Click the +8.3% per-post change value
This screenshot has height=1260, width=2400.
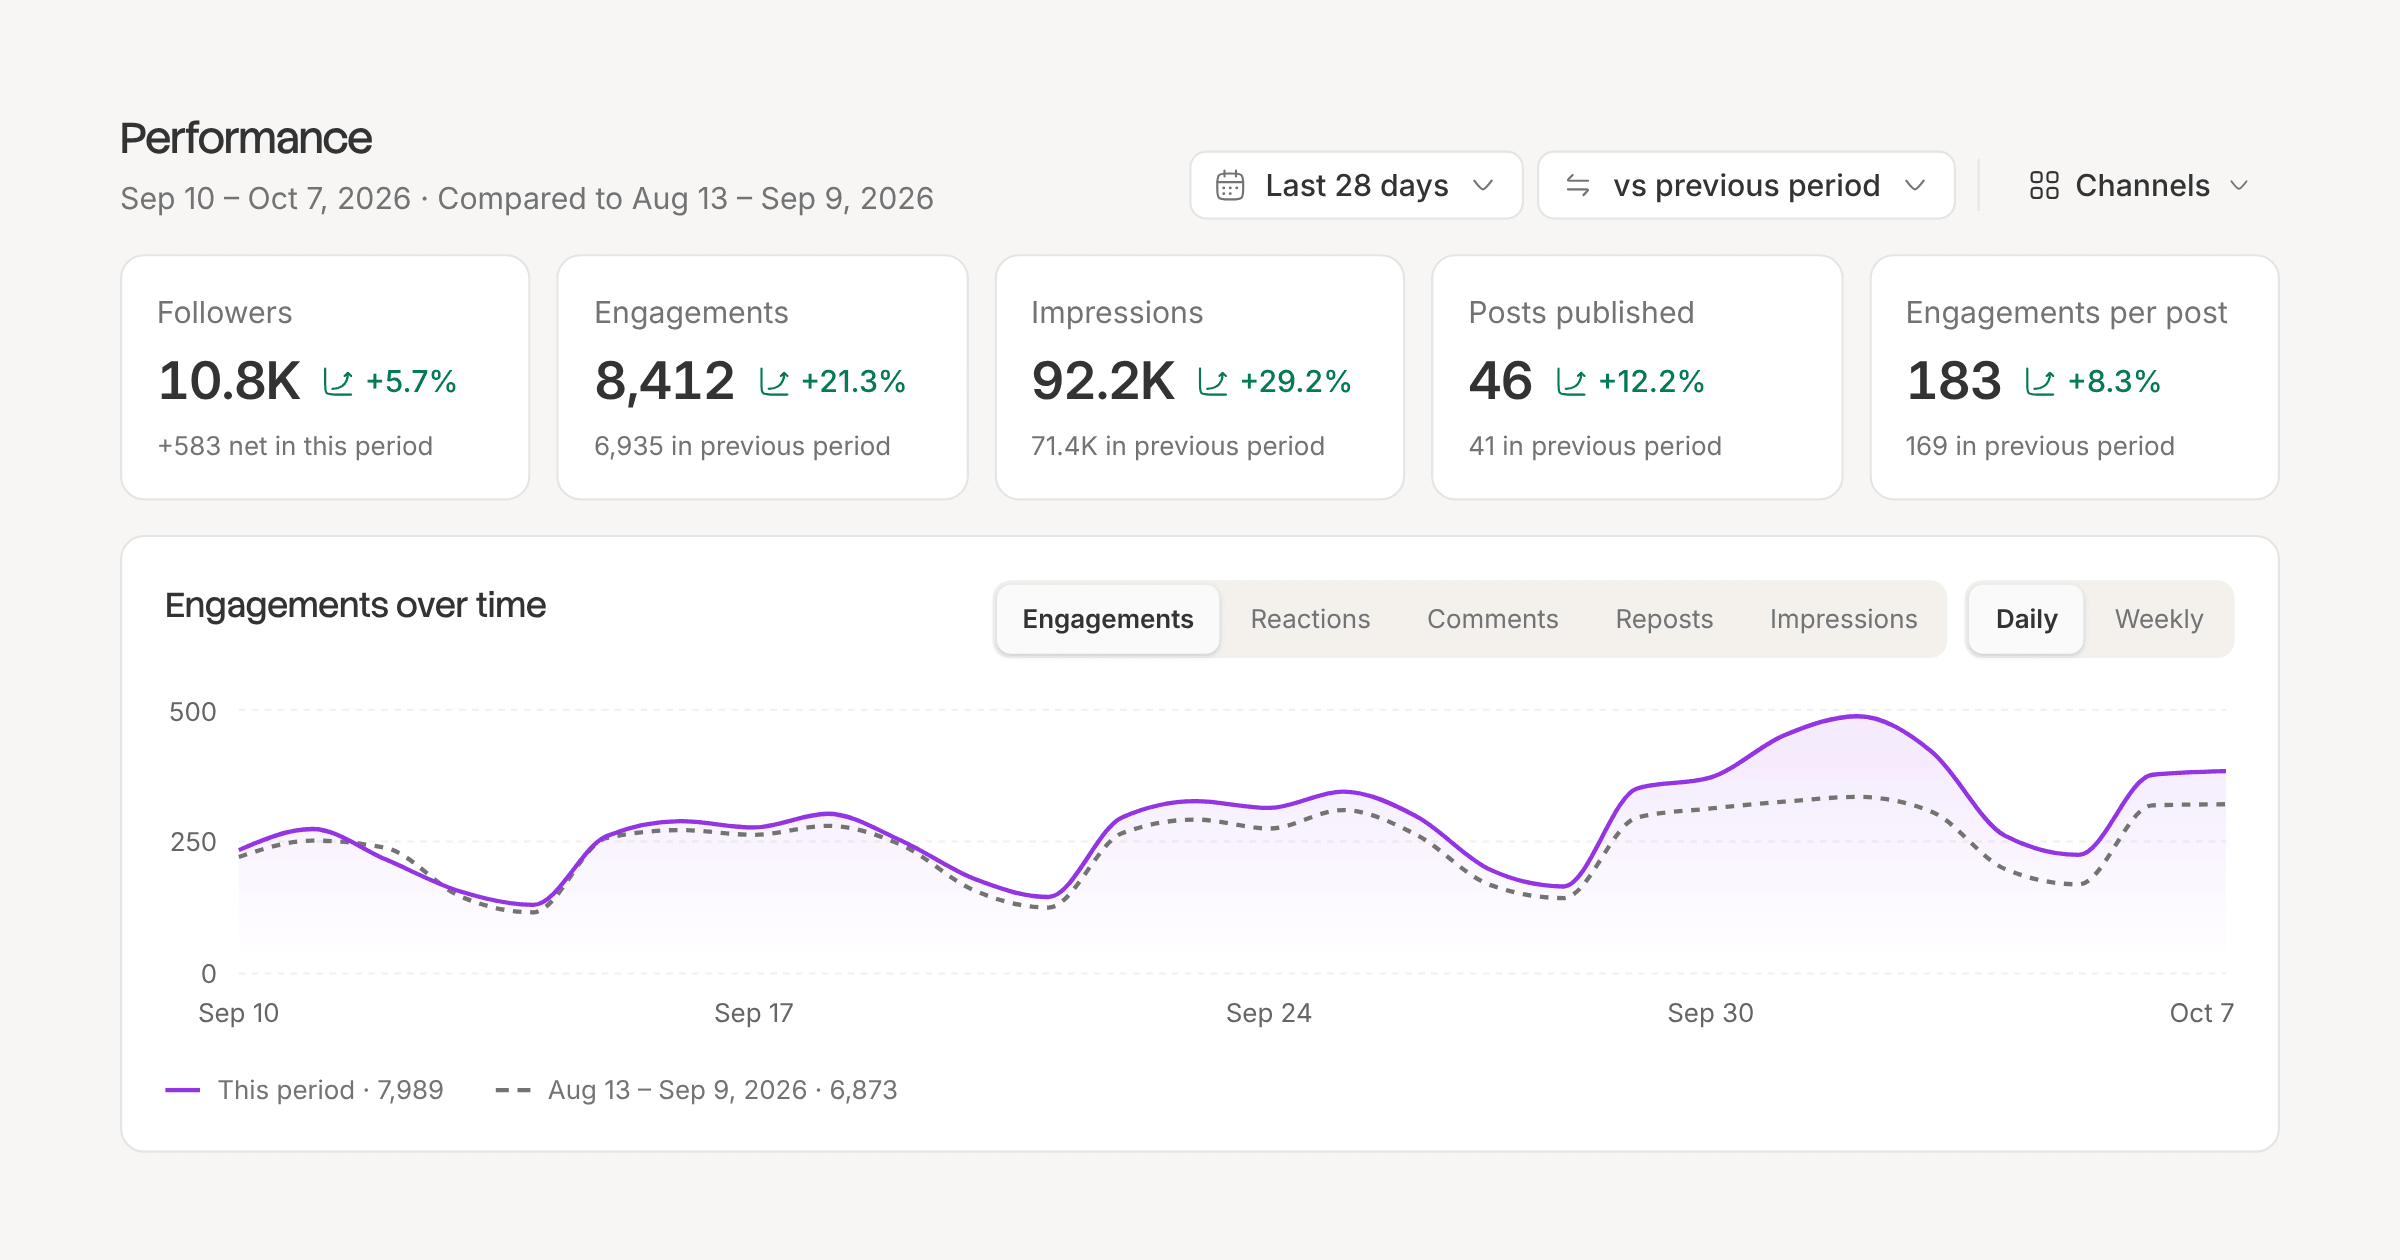pos(2114,382)
